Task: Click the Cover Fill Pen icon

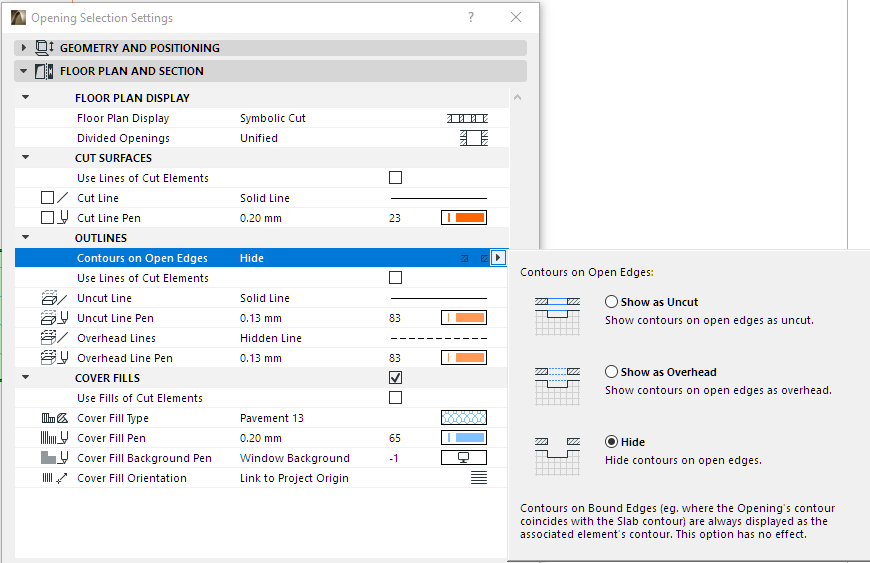Action: (54, 438)
